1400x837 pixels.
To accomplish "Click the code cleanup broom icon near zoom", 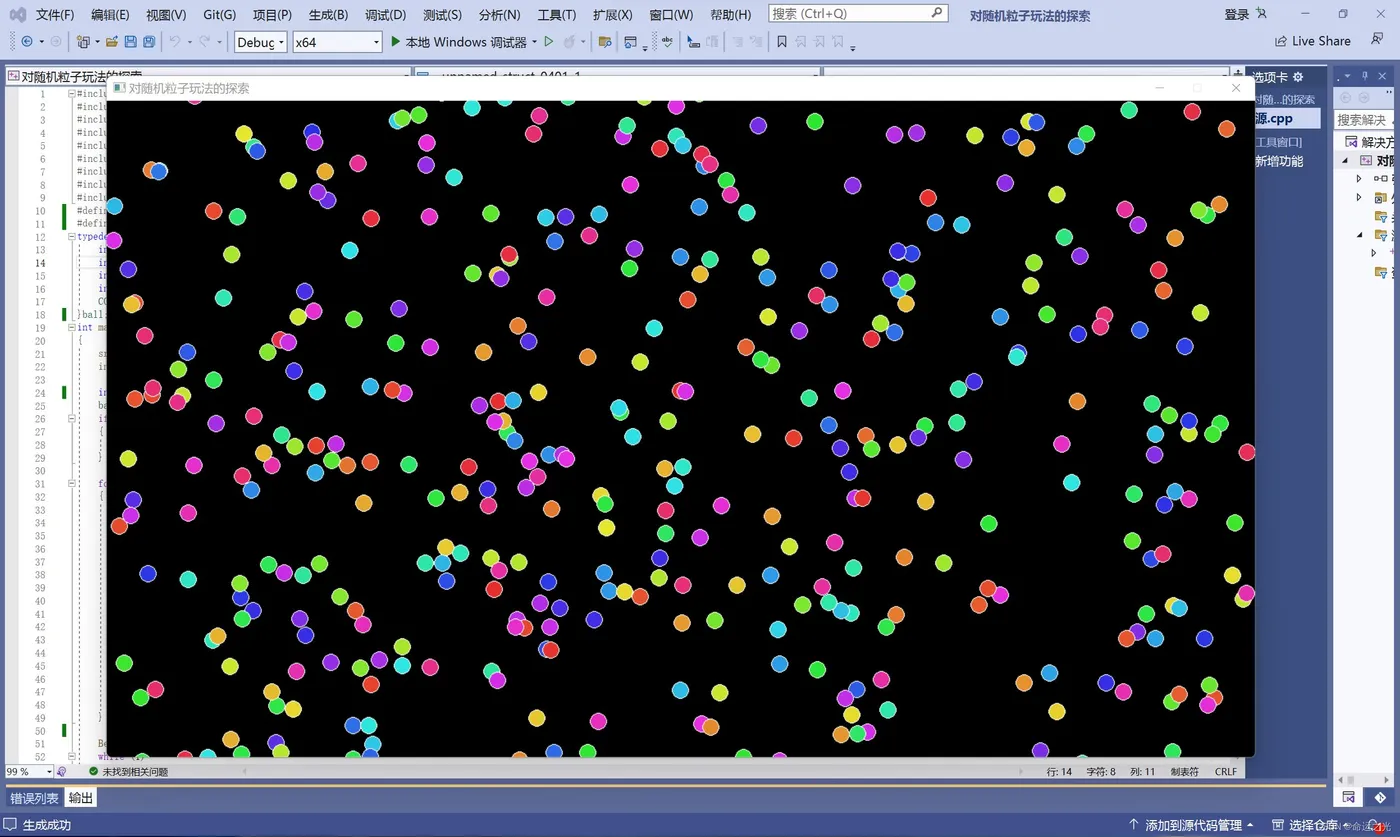I will (x=62, y=772).
